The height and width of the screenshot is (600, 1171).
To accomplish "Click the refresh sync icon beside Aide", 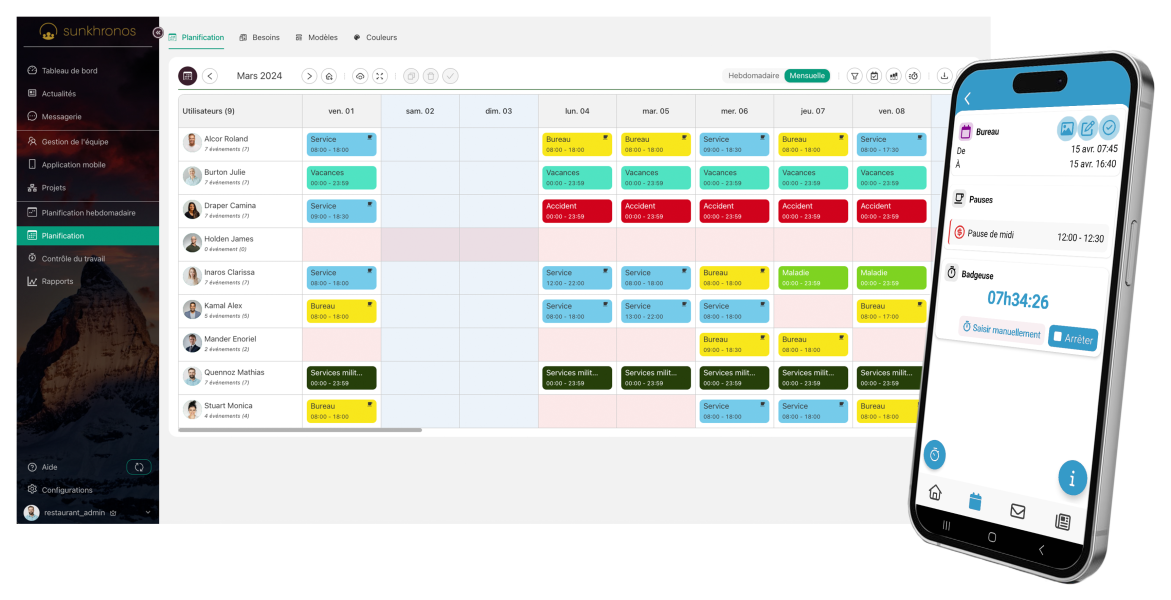I will tap(139, 467).
